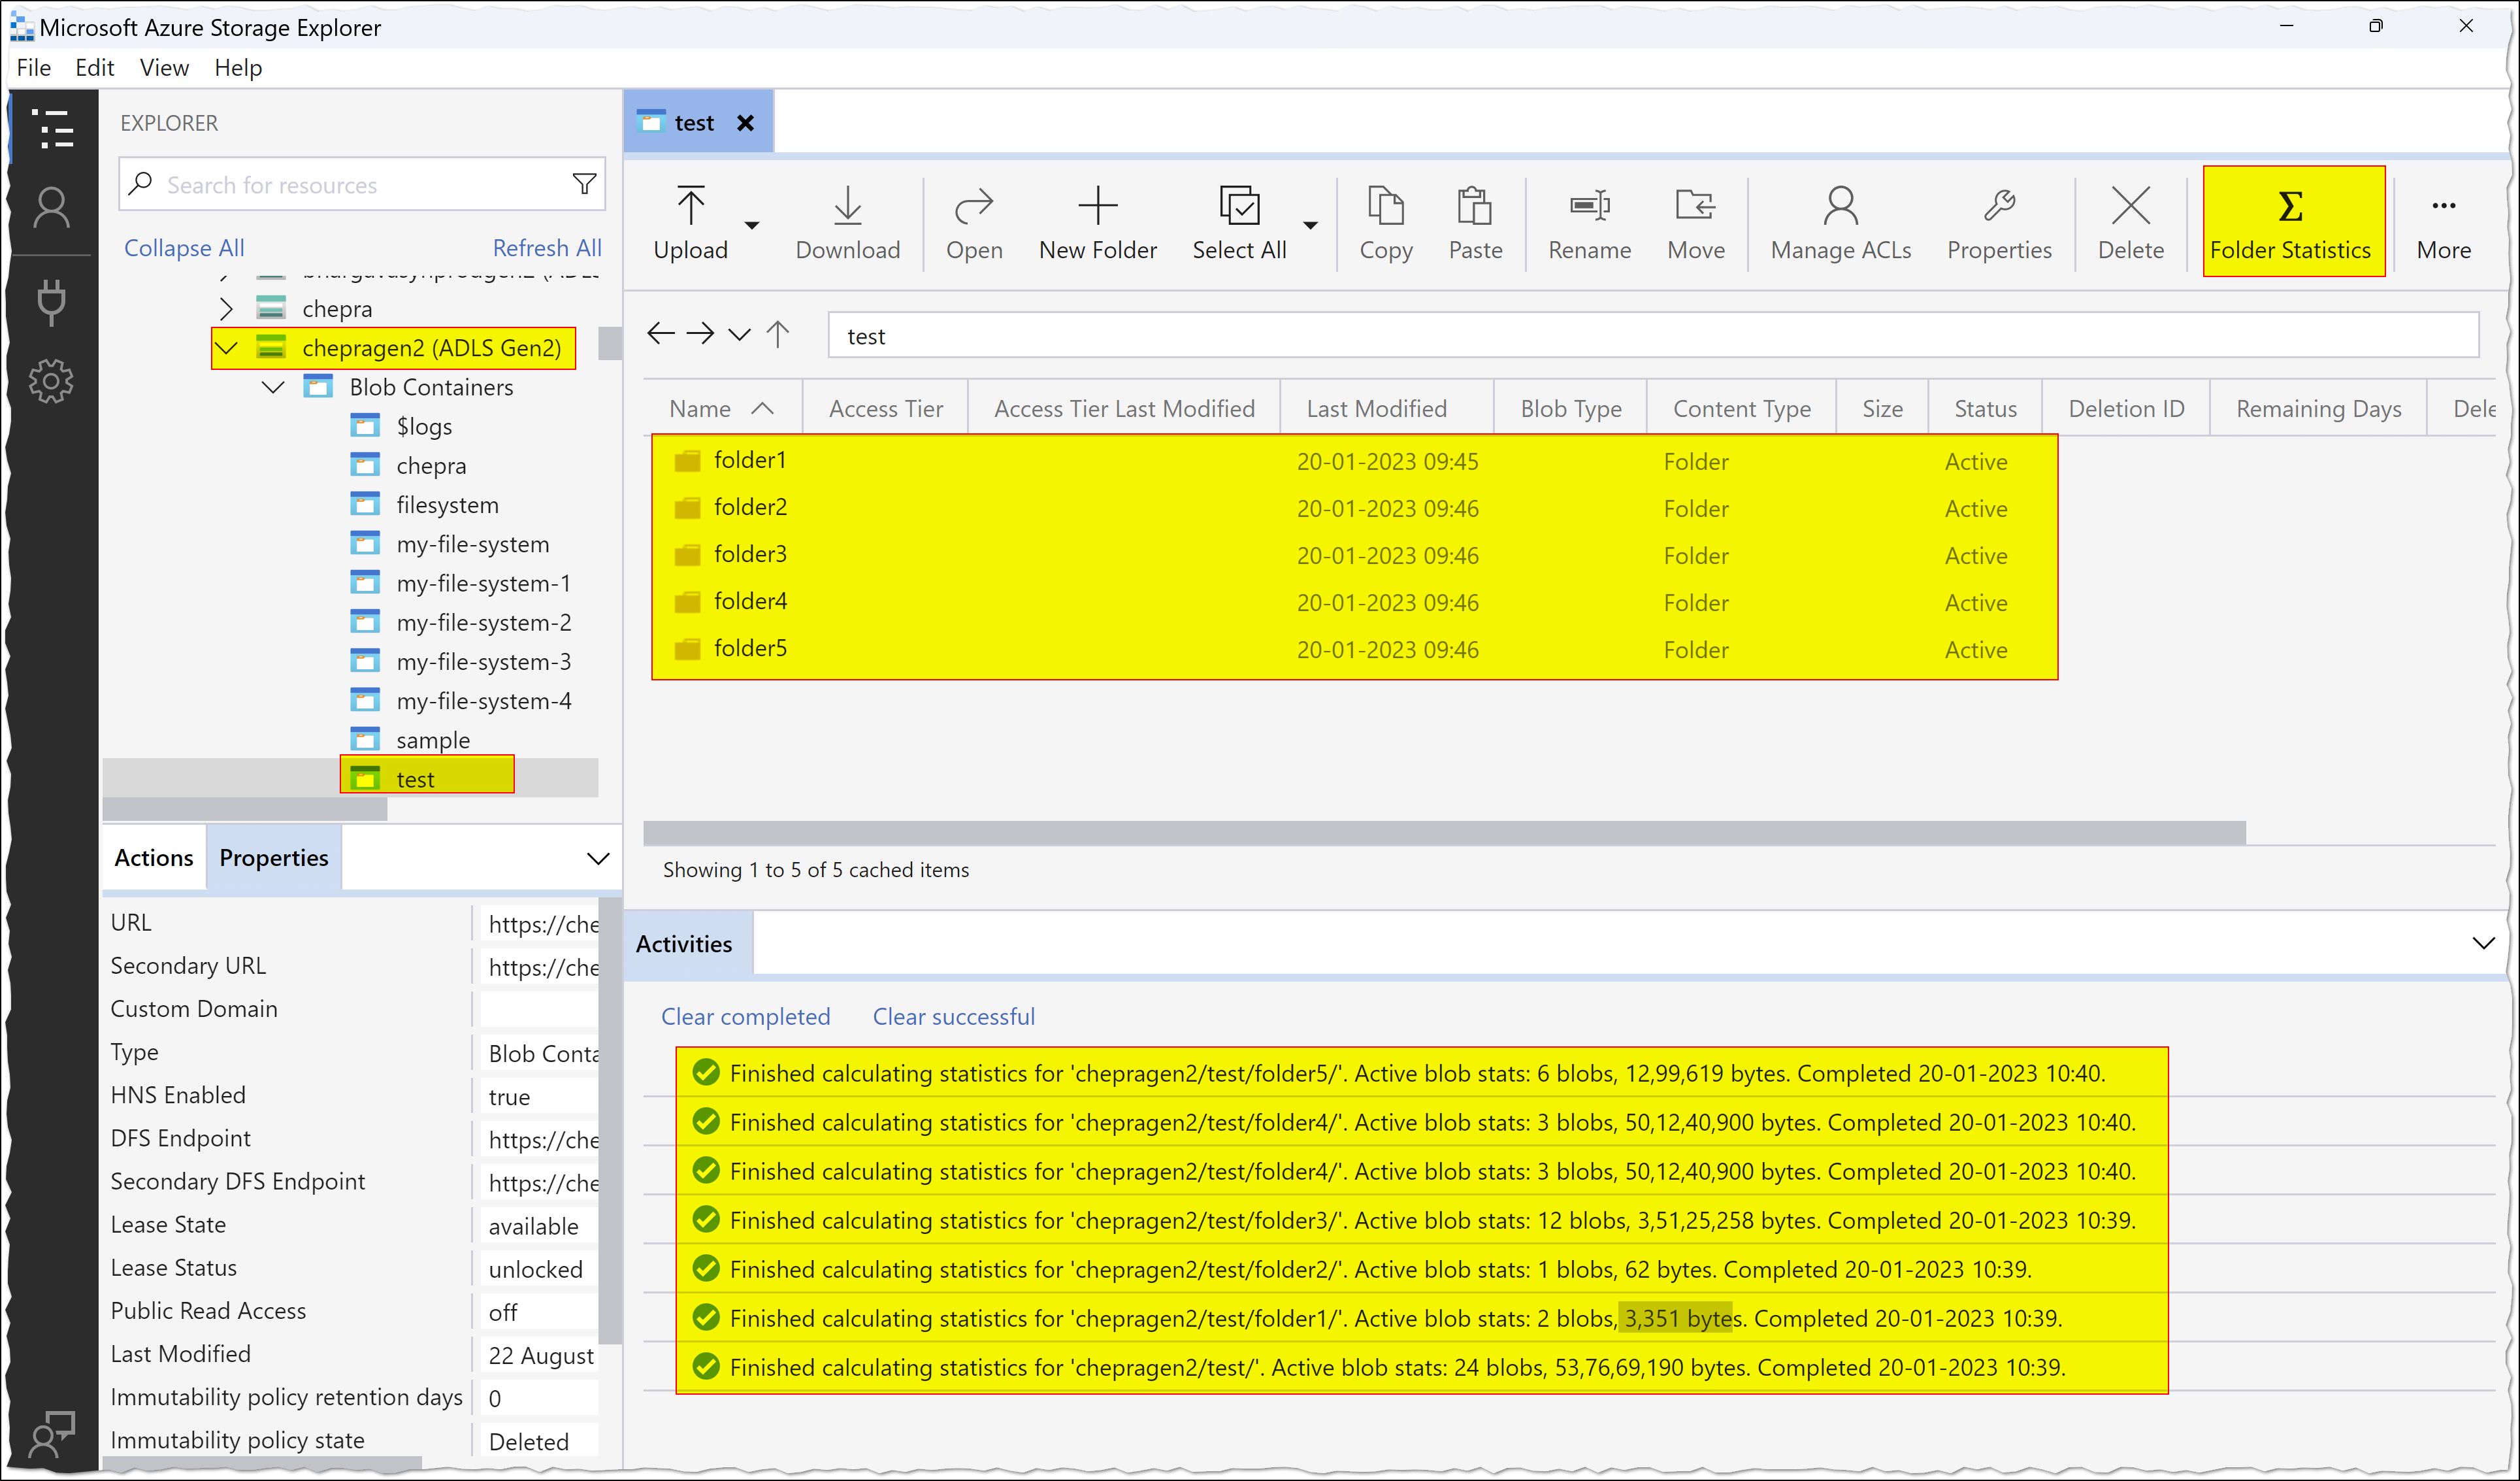This screenshot has height=1481, width=2520.
Task: Open the Select All dropdown arrow
Action: pyautogui.click(x=1310, y=225)
